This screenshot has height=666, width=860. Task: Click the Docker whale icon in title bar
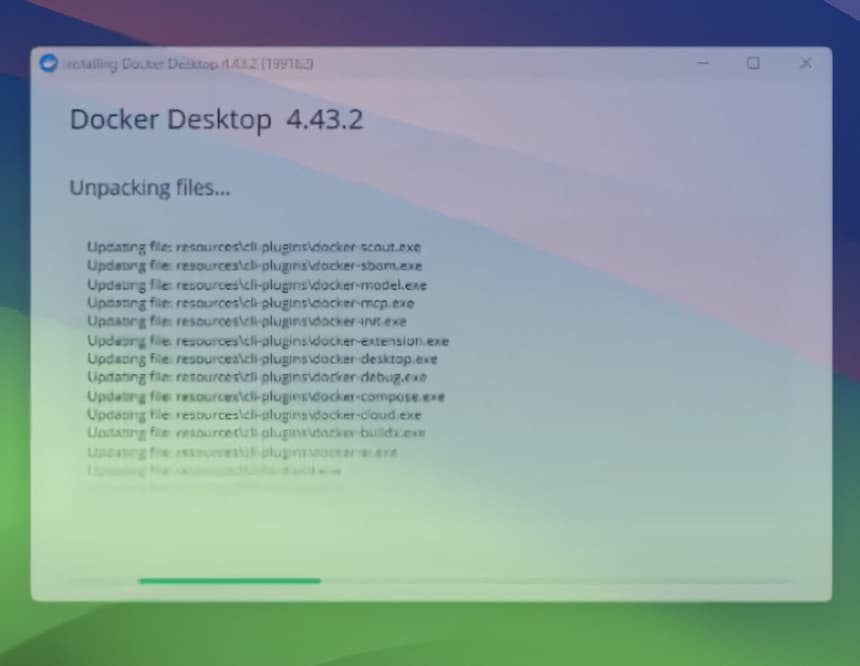point(49,63)
